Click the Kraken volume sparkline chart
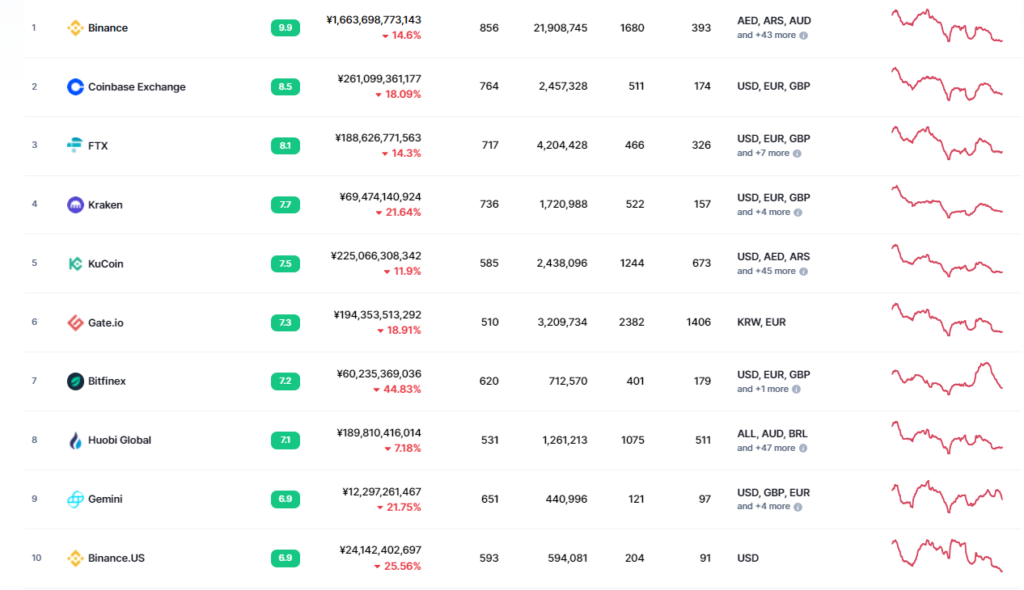The height and width of the screenshot is (590, 1024). coord(947,203)
